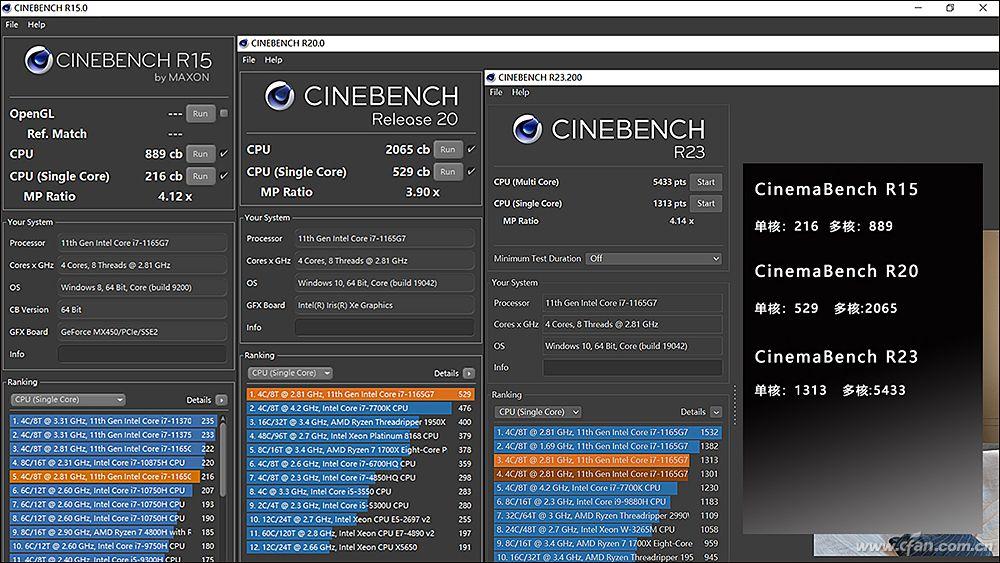Viewport: 1000px width, 563px height.
Task: Open File menu in Cinebench R23 window
Action: pos(496,92)
